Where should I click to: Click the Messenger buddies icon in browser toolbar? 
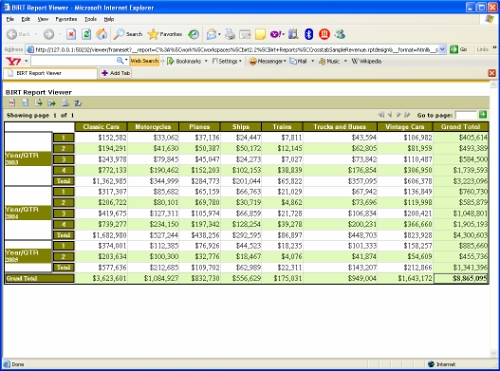tap(340, 34)
